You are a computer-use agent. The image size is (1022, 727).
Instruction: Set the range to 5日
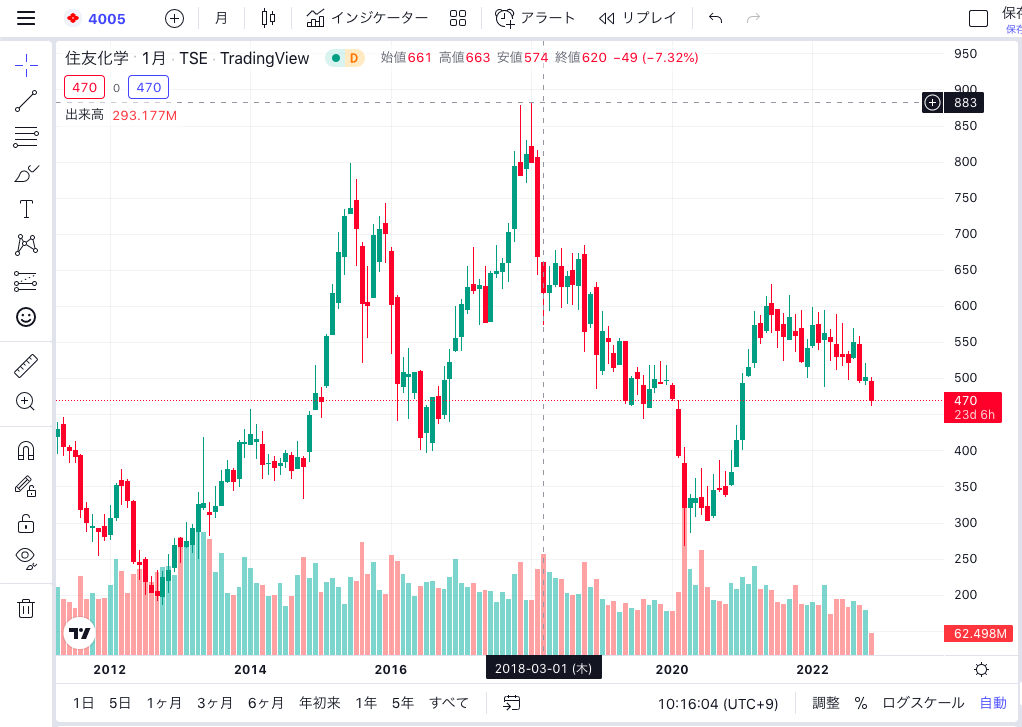point(120,703)
